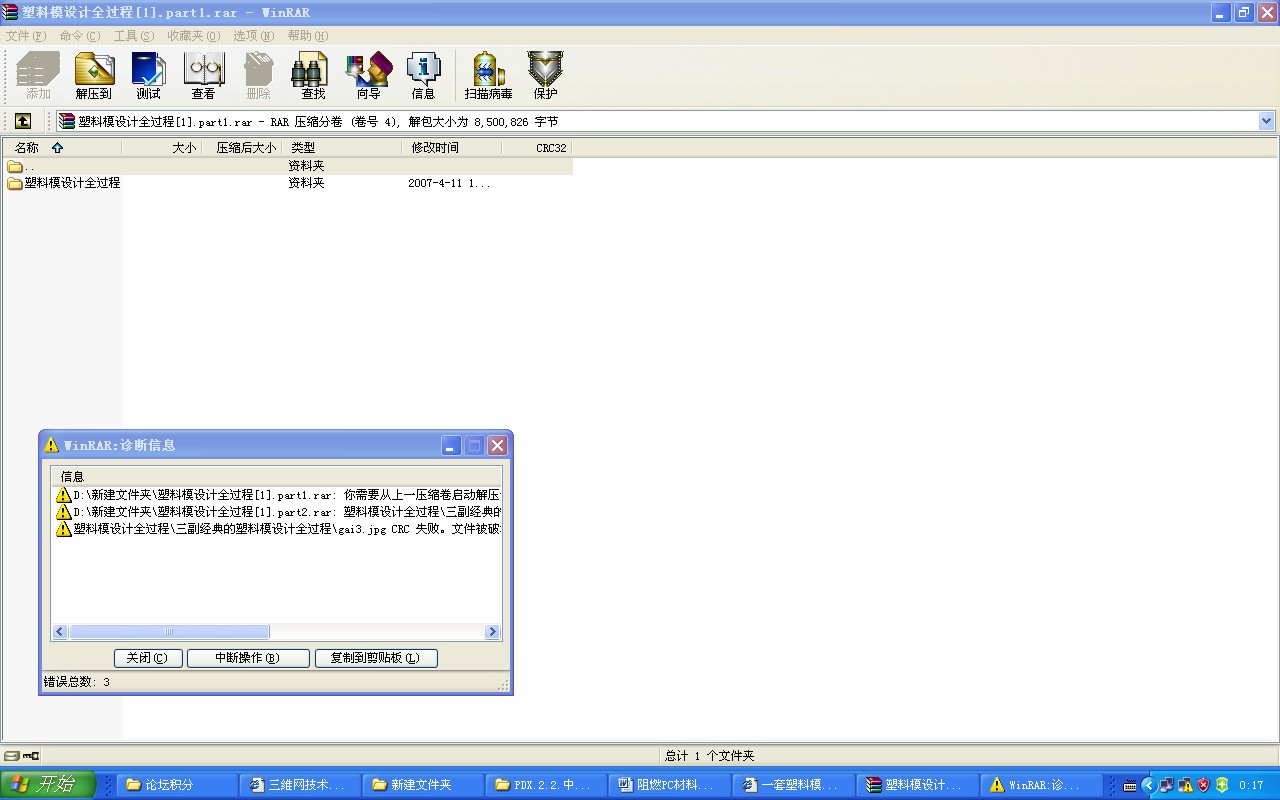Open the 帮助 (Help) menu
This screenshot has width=1280, height=800.
[x=308, y=36]
